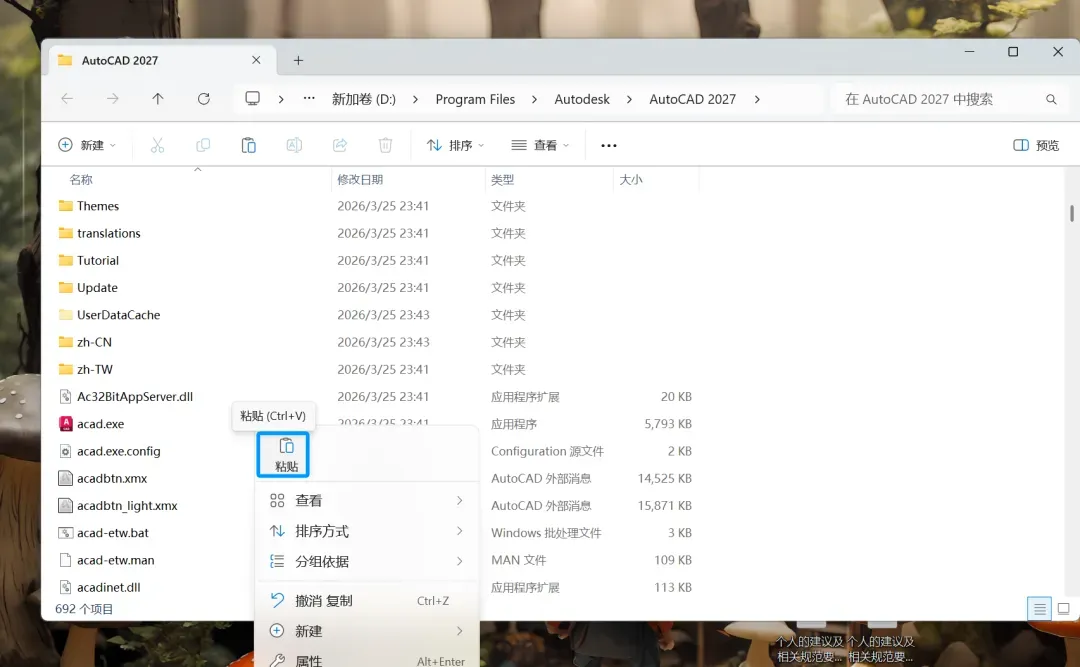The height and width of the screenshot is (667, 1080).
Task: Select the acad.exe application icon
Action: tap(65, 424)
